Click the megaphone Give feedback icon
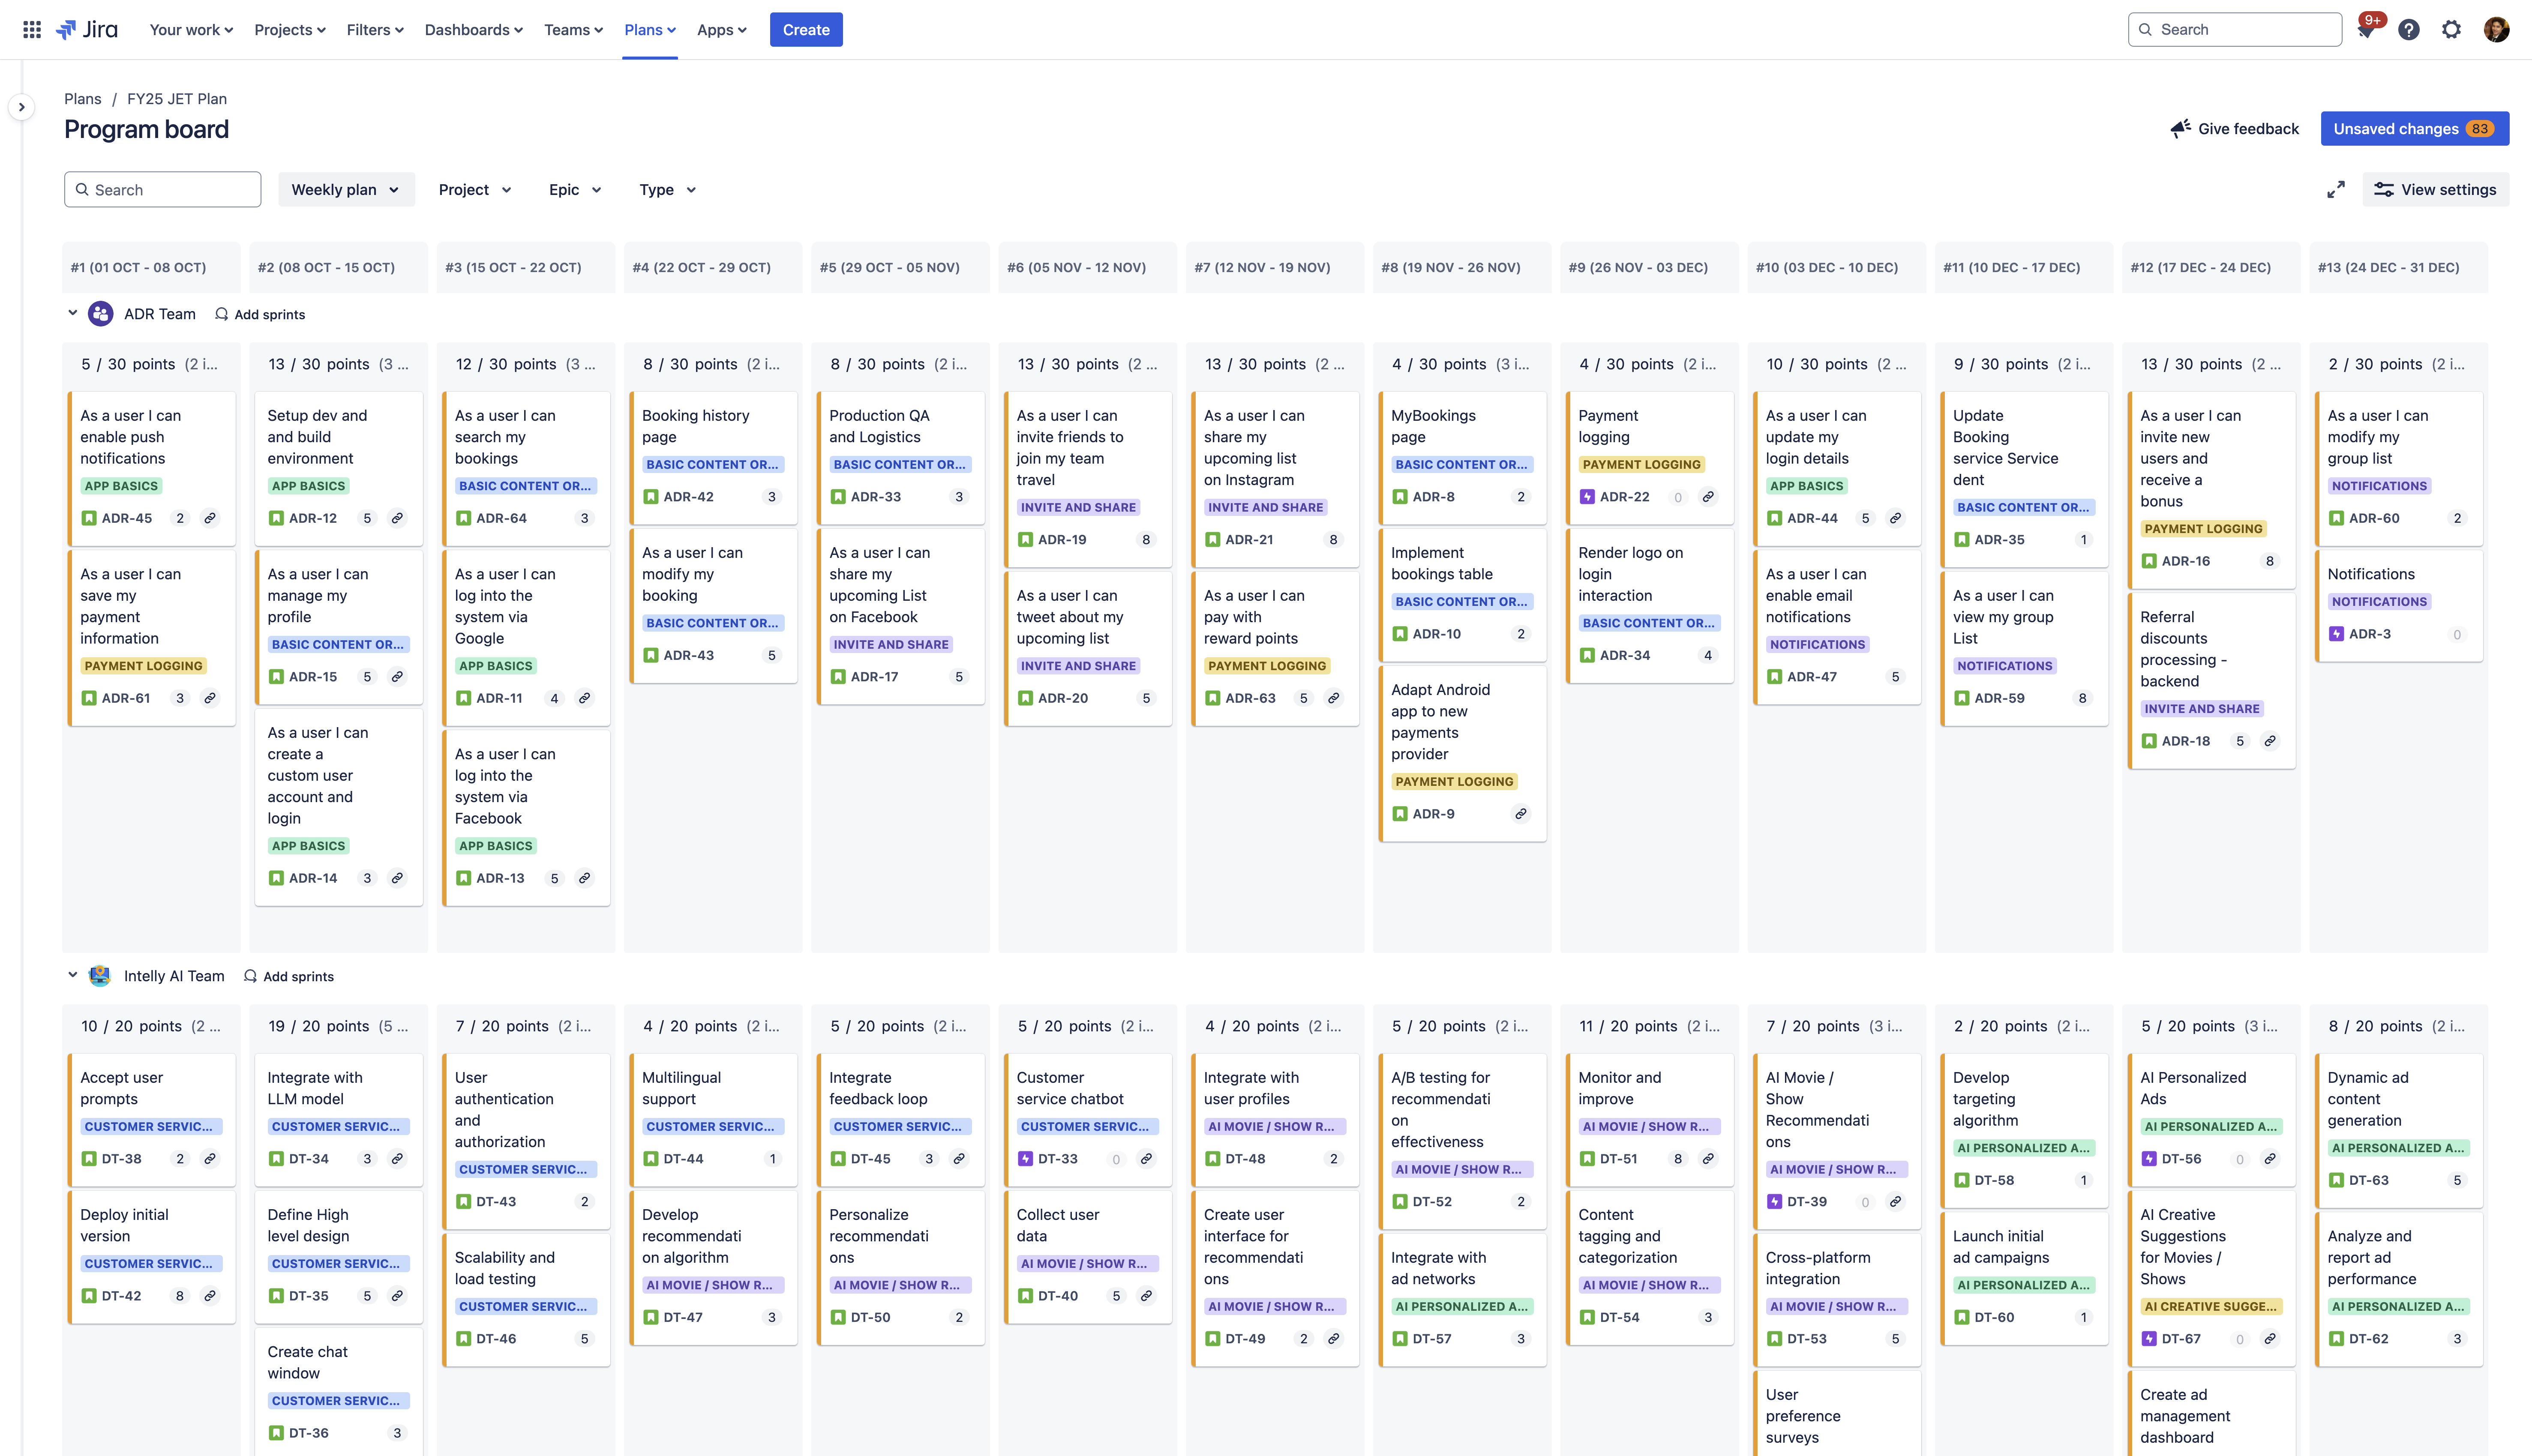Screen dimensions: 2532x1456 (x=2180, y=128)
